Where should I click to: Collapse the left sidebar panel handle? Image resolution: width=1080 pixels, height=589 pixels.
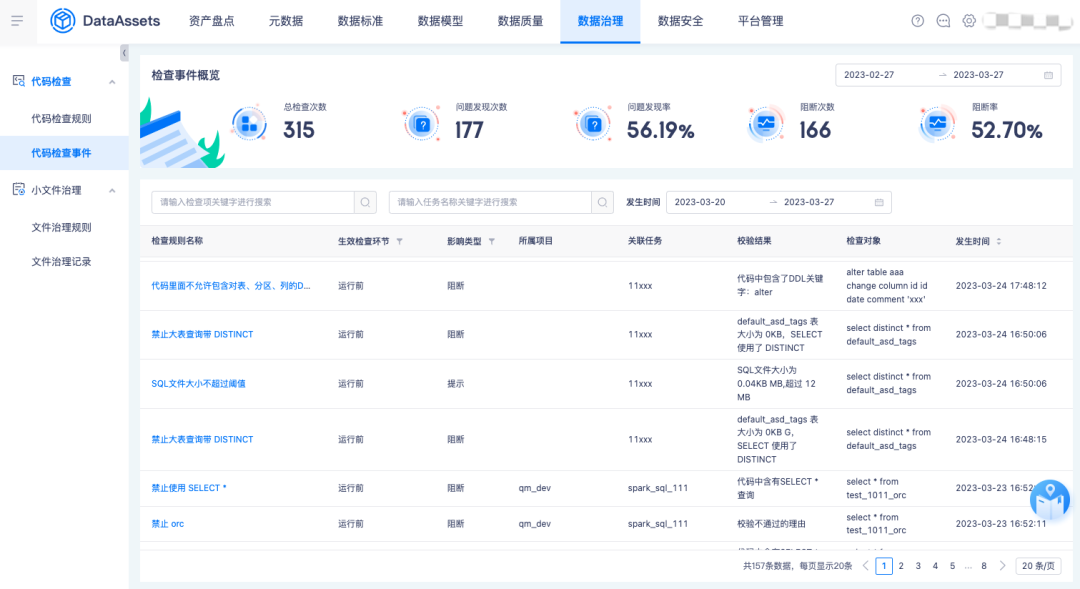coord(124,53)
